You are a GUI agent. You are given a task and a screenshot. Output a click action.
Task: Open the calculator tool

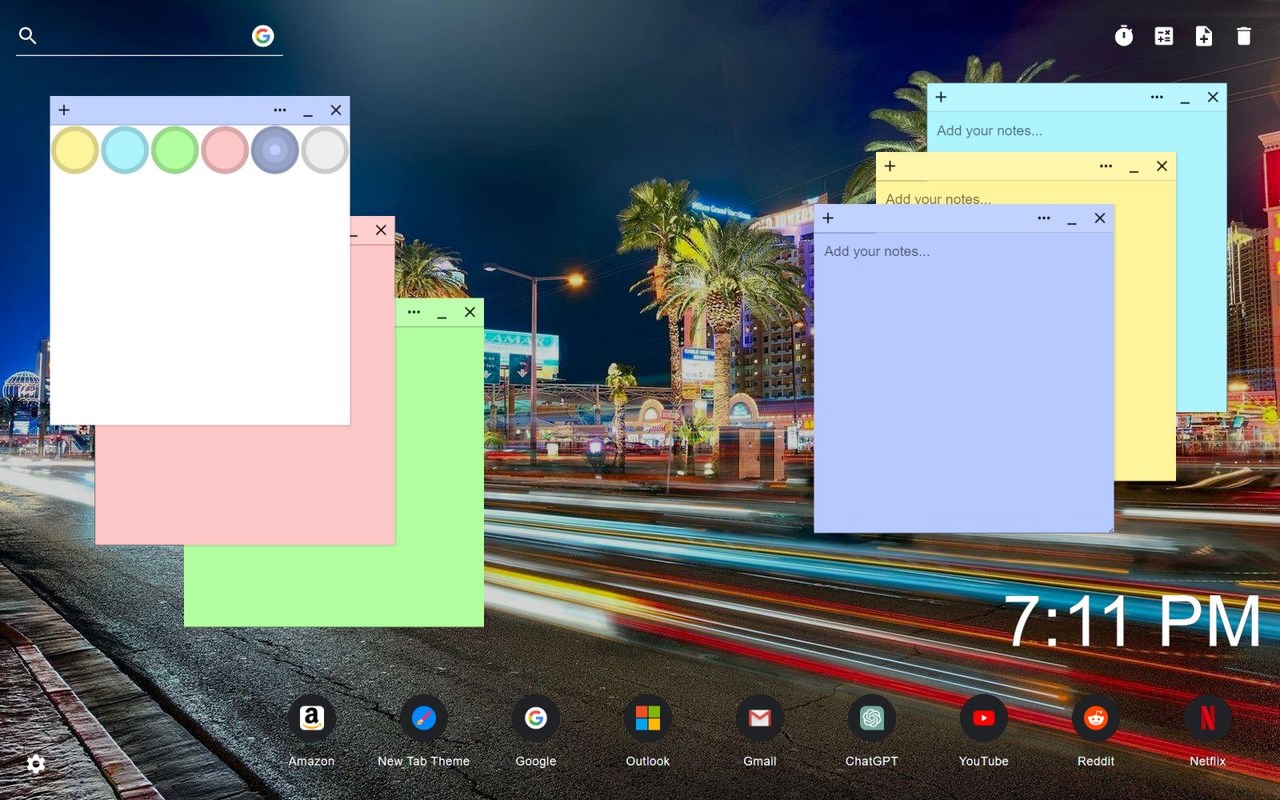point(1164,36)
